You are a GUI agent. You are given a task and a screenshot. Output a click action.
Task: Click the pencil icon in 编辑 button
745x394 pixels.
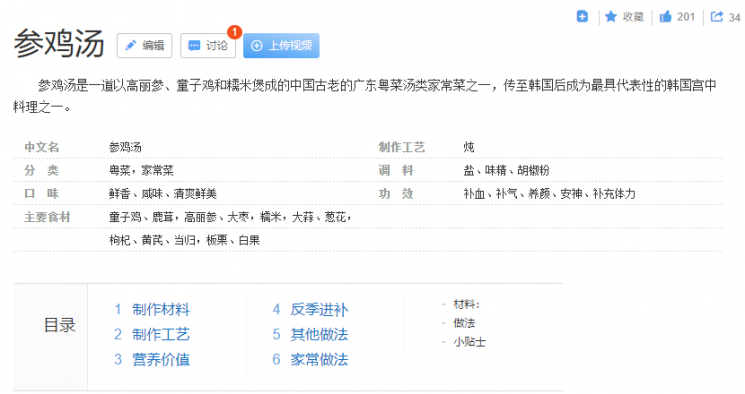point(131,45)
